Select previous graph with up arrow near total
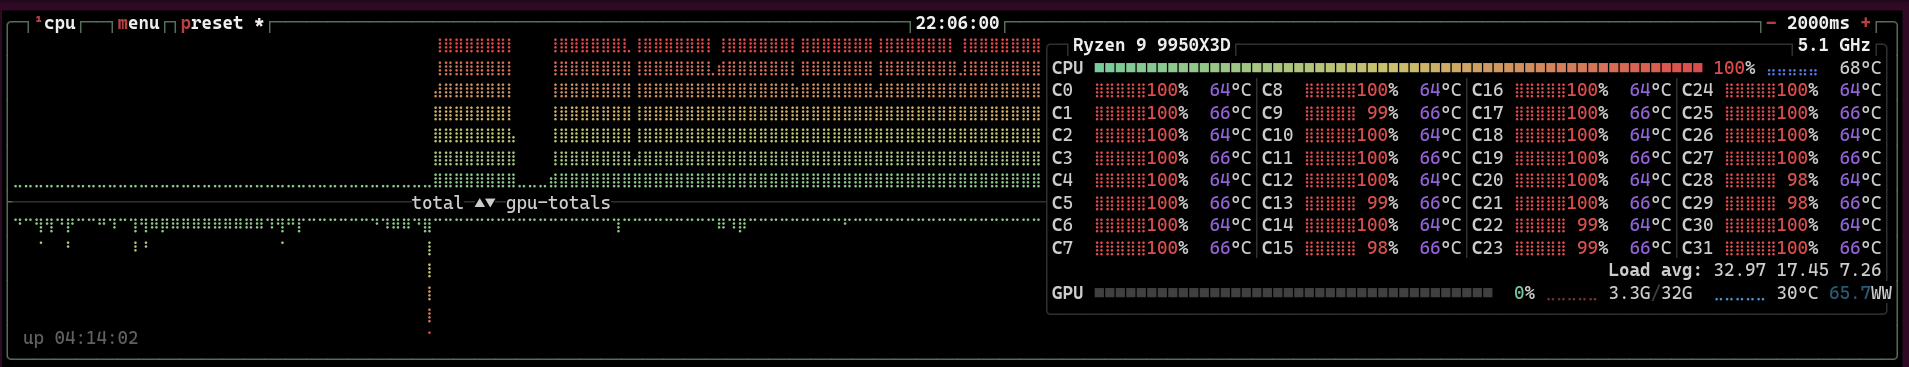The image size is (1909, 367). pyautogui.click(x=480, y=203)
